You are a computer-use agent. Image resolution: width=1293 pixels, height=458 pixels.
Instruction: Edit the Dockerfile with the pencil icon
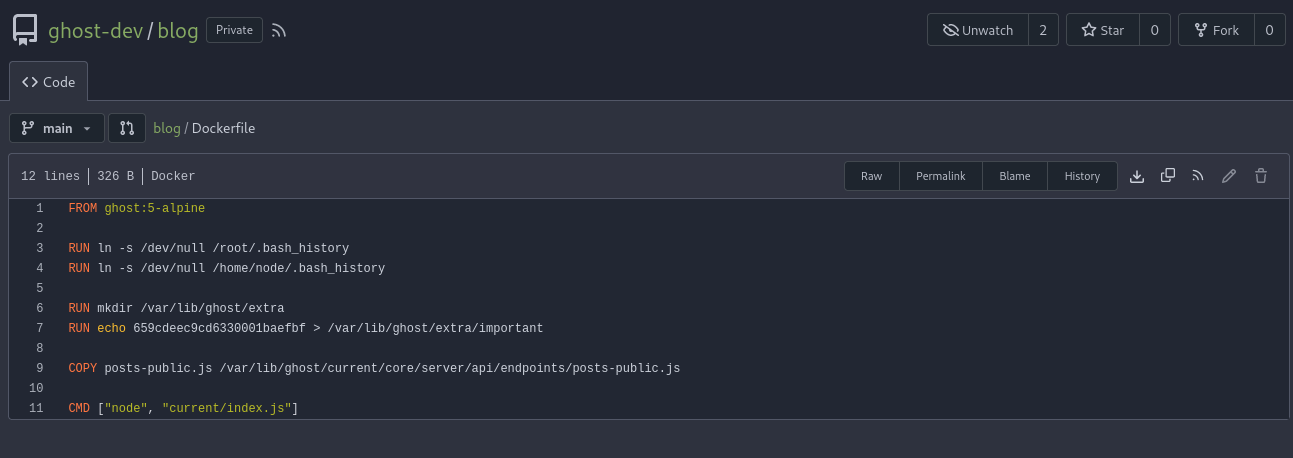point(1229,176)
